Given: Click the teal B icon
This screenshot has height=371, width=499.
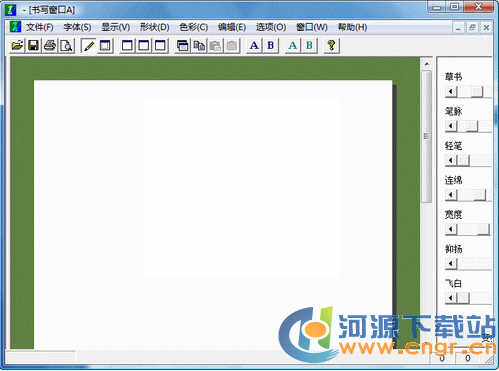Looking at the screenshot, I should (309, 45).
